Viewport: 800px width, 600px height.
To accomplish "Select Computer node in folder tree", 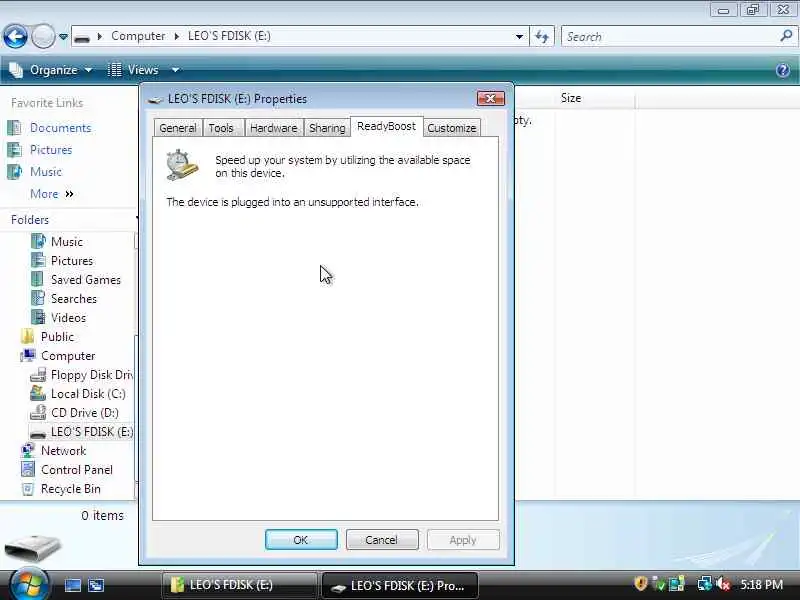I will click(68, 356).
